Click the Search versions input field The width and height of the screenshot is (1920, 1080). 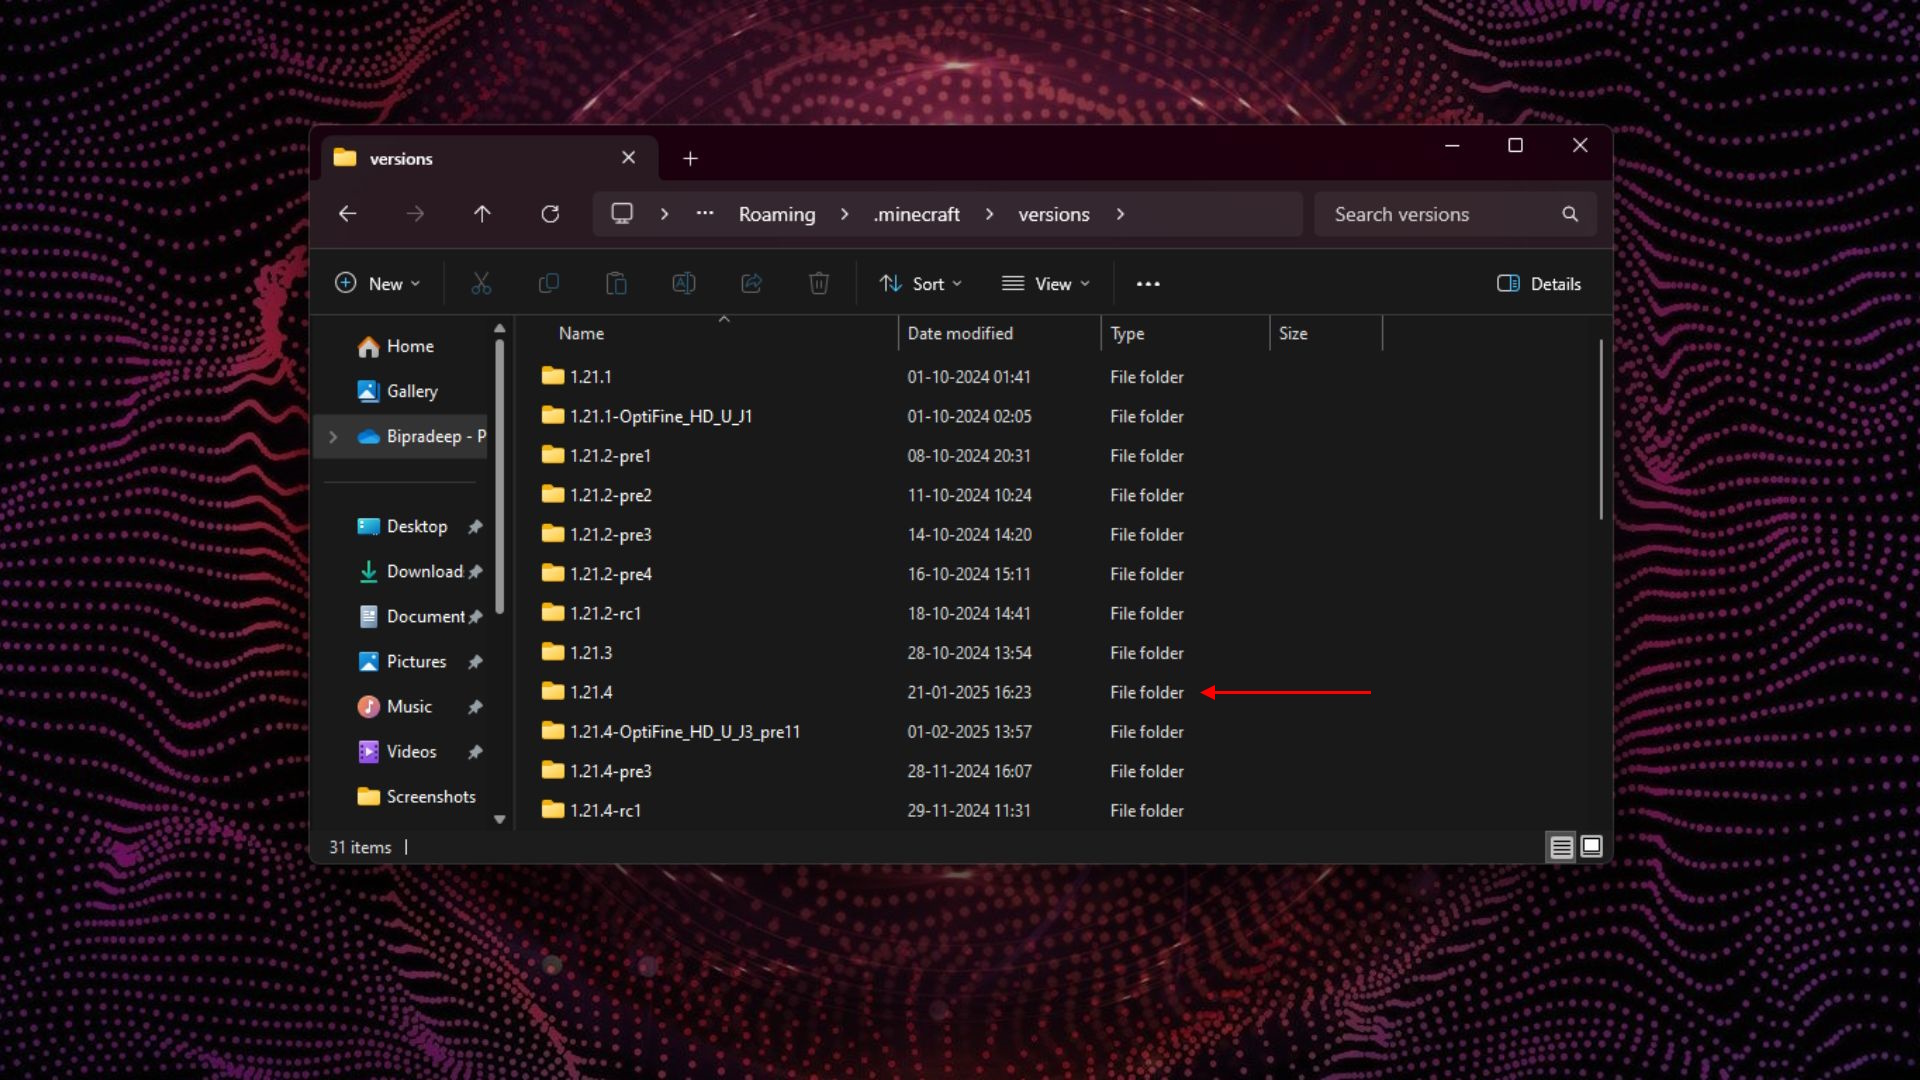point(1440,214)
